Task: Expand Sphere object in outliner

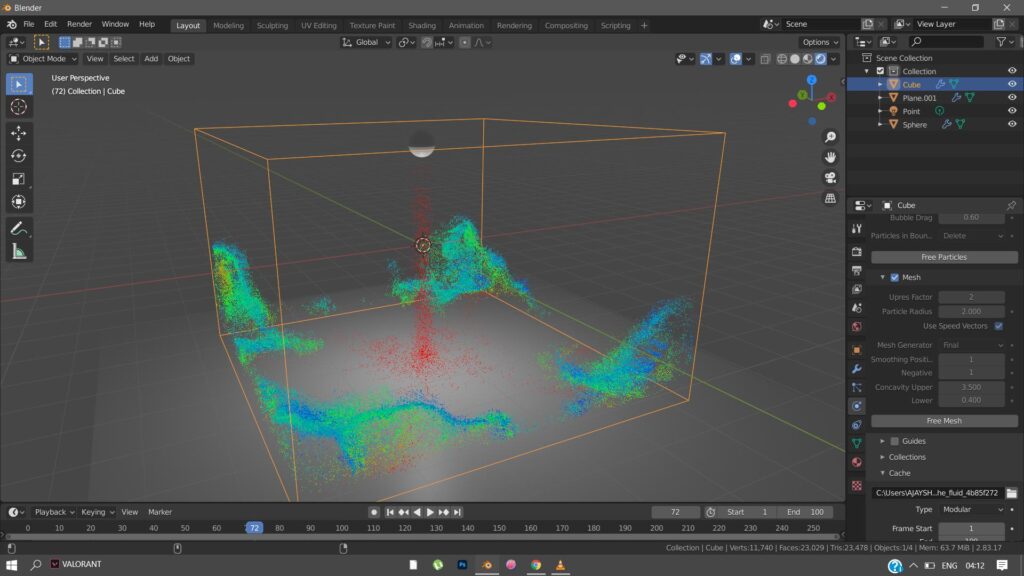Action: (x=880, y=124)
